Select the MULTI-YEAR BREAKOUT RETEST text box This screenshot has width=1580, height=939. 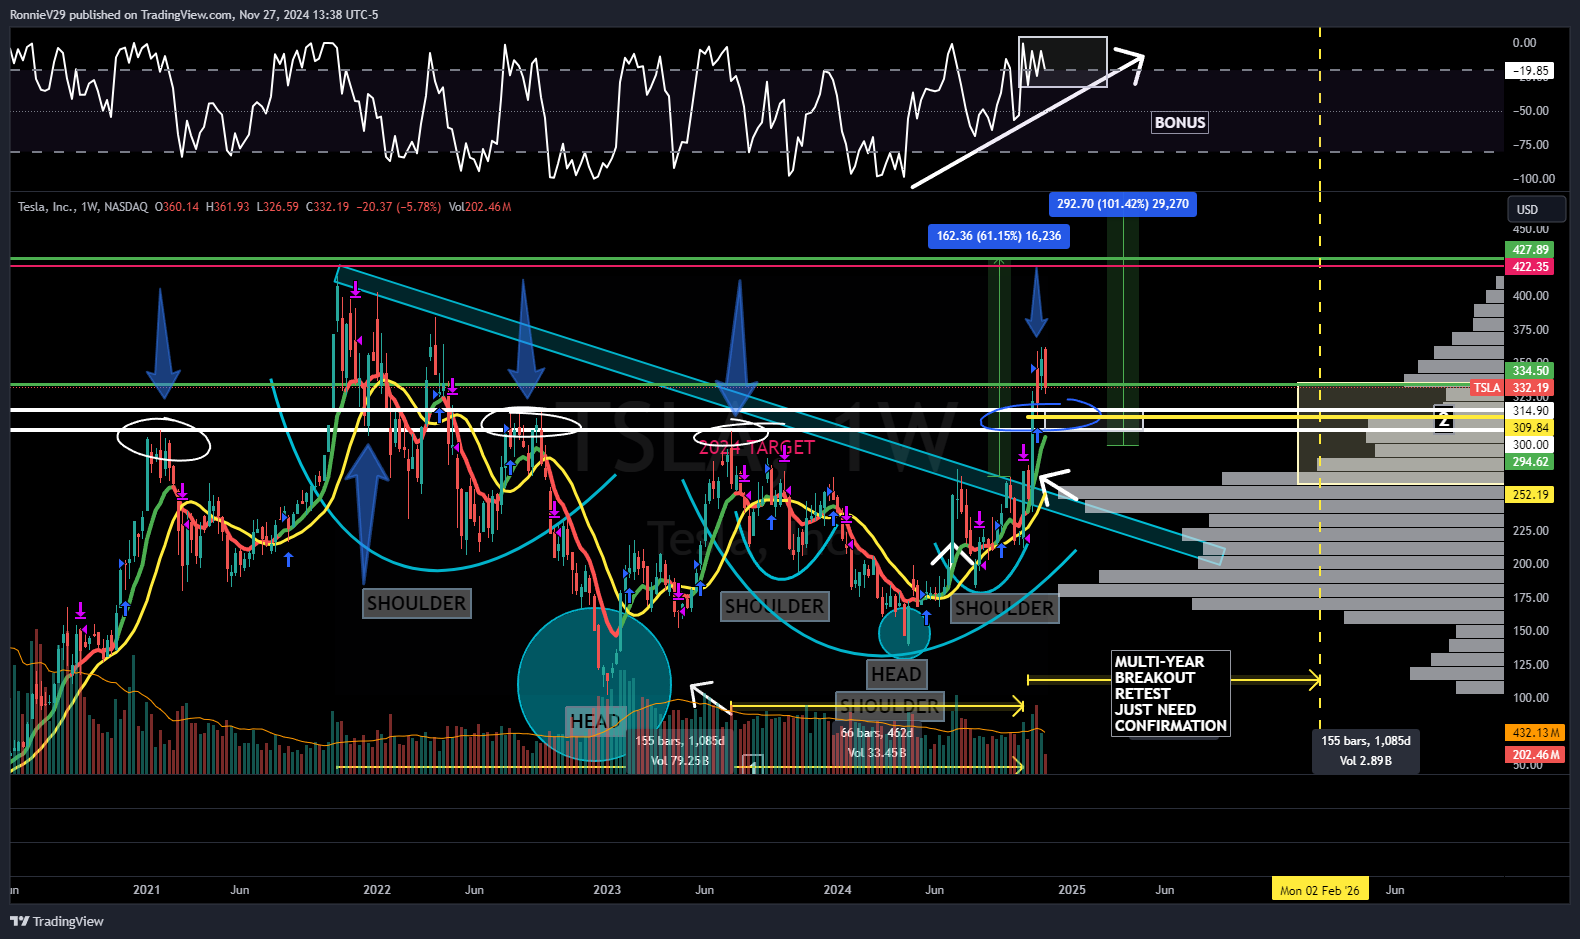tap(1171, 694)
